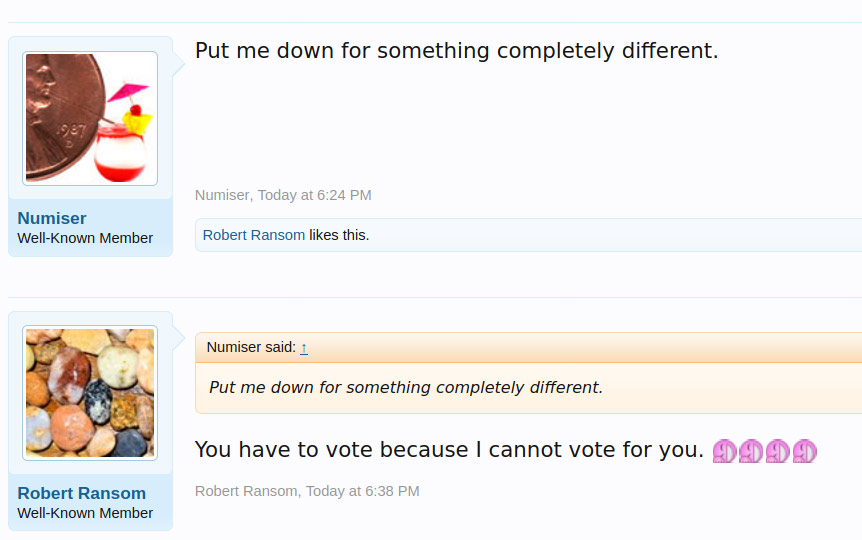Screen dimensions: 862x540
Task: Click the "Numiser said:" quote header
Action: click(x=251, y=347)
